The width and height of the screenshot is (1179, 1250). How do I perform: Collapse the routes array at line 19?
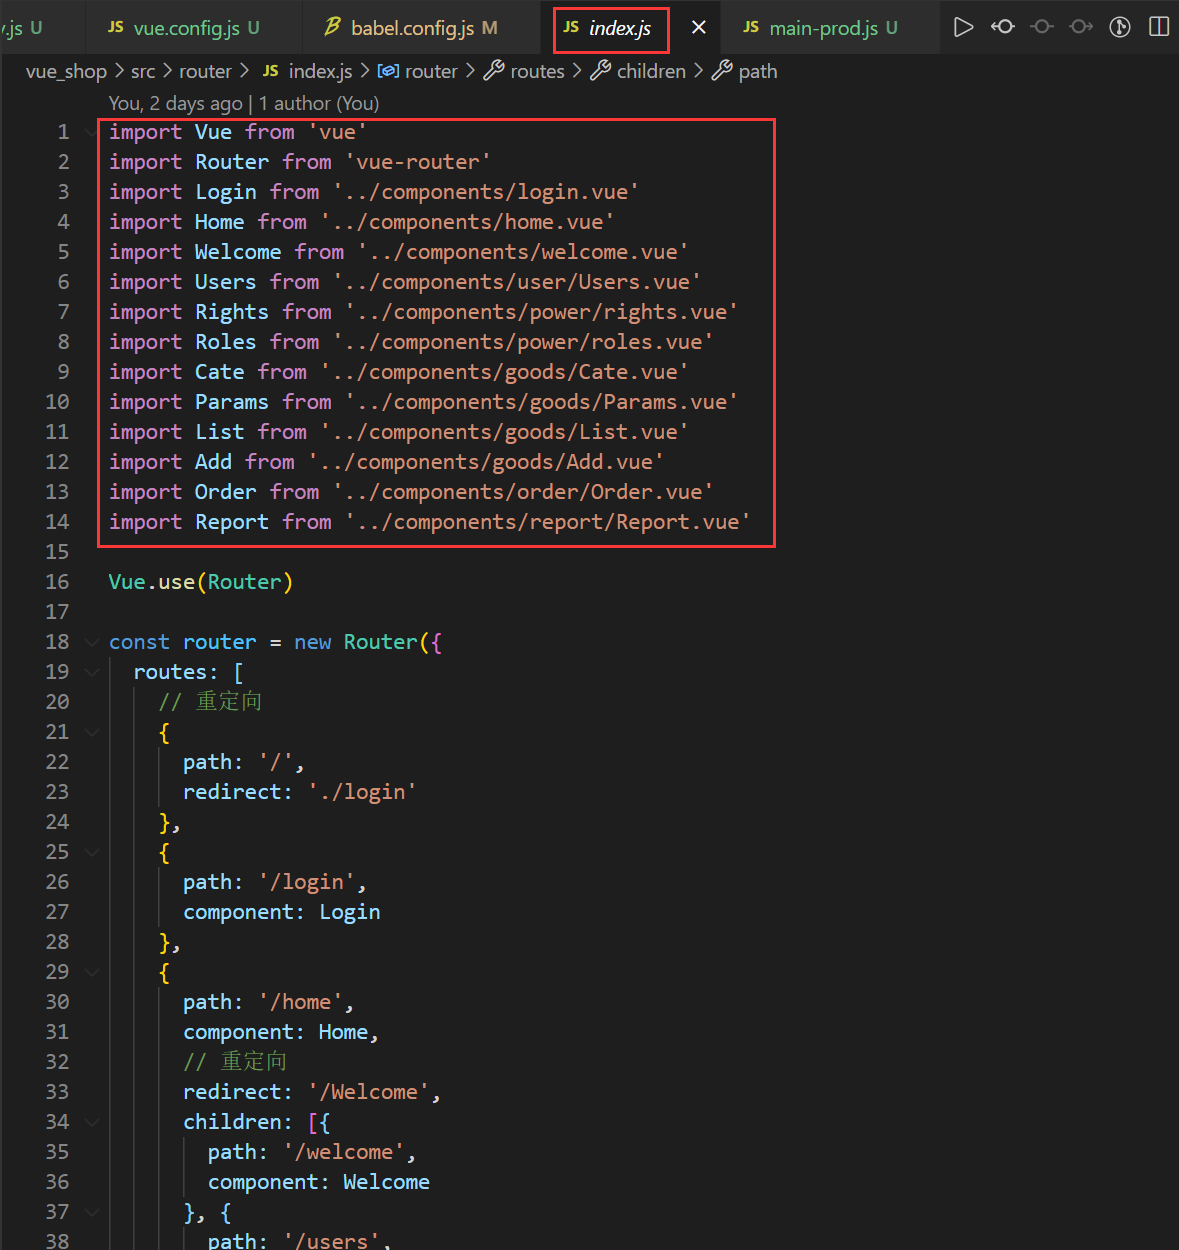[92, 672]
